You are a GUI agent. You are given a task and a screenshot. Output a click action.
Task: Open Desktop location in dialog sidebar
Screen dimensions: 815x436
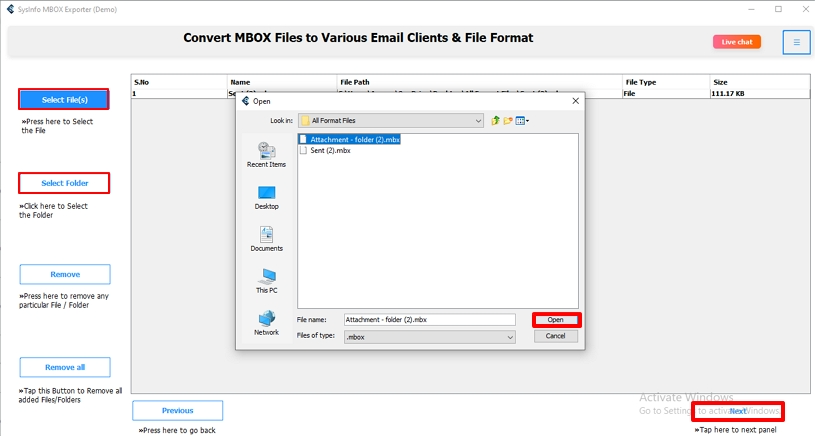coord(266,197)
